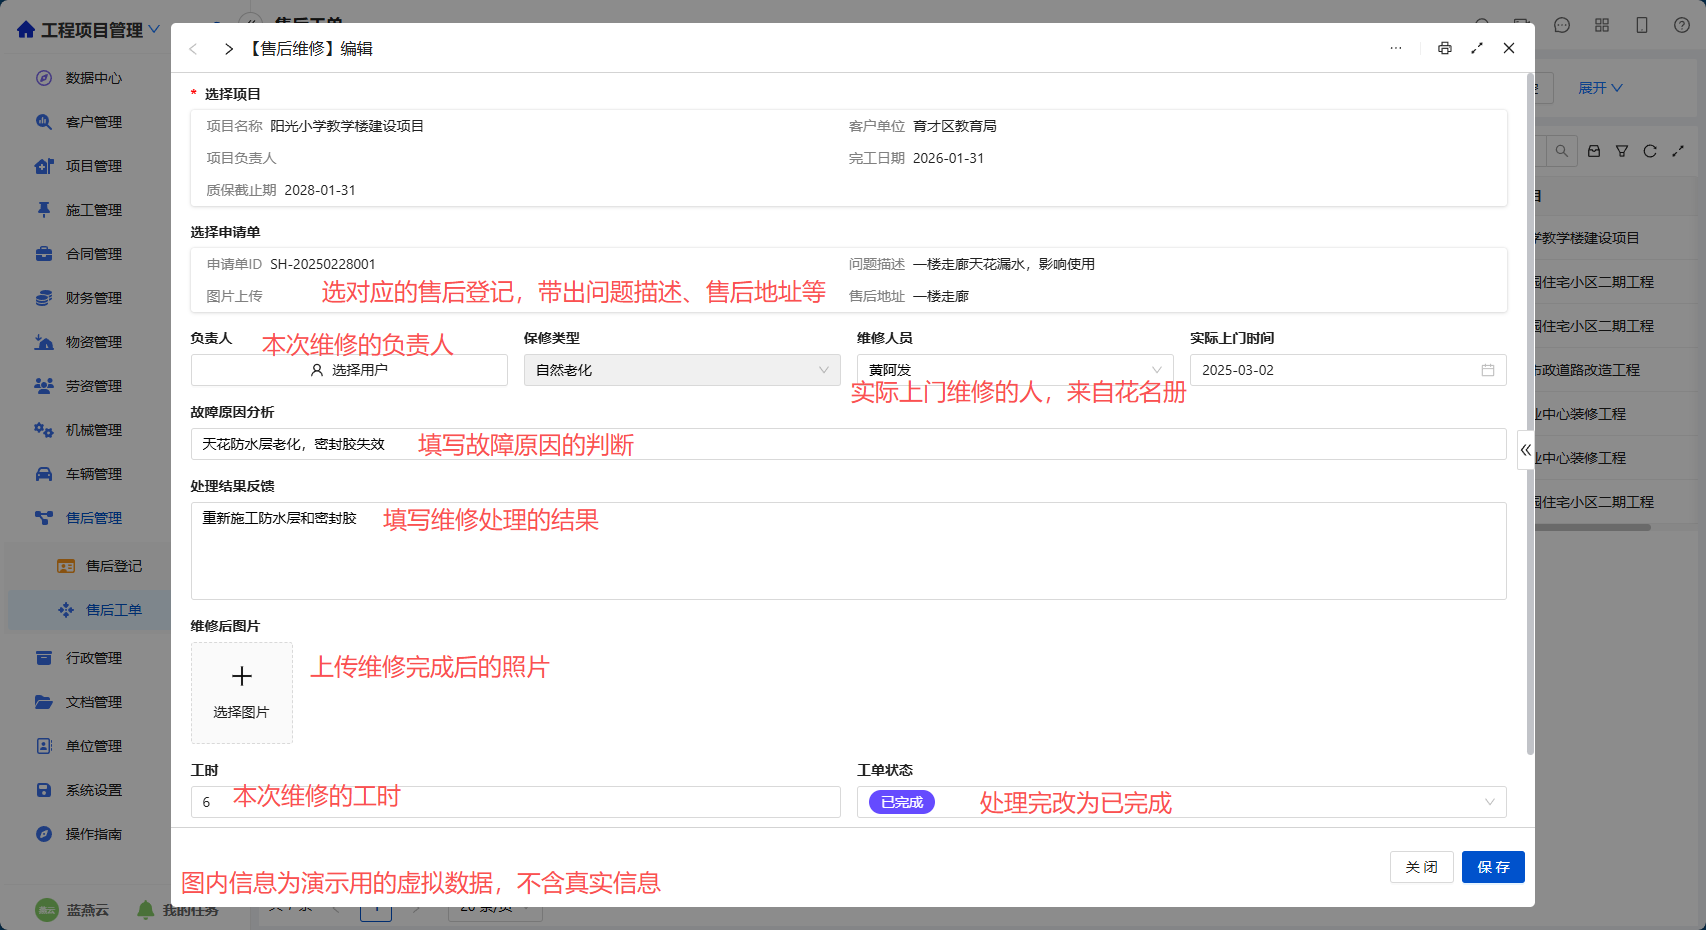Screen dimensions: 1706x930
Task: Collapse the side panel with double-chevron
Action: [1525, 450]
